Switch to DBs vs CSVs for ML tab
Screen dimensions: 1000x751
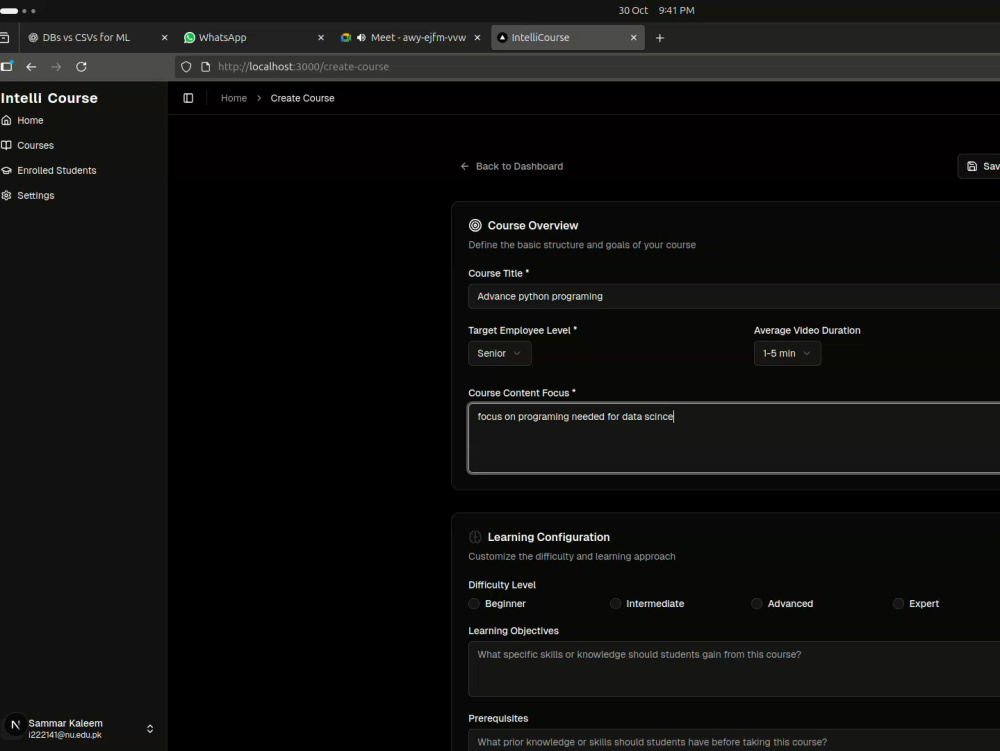tap(96, 38)
